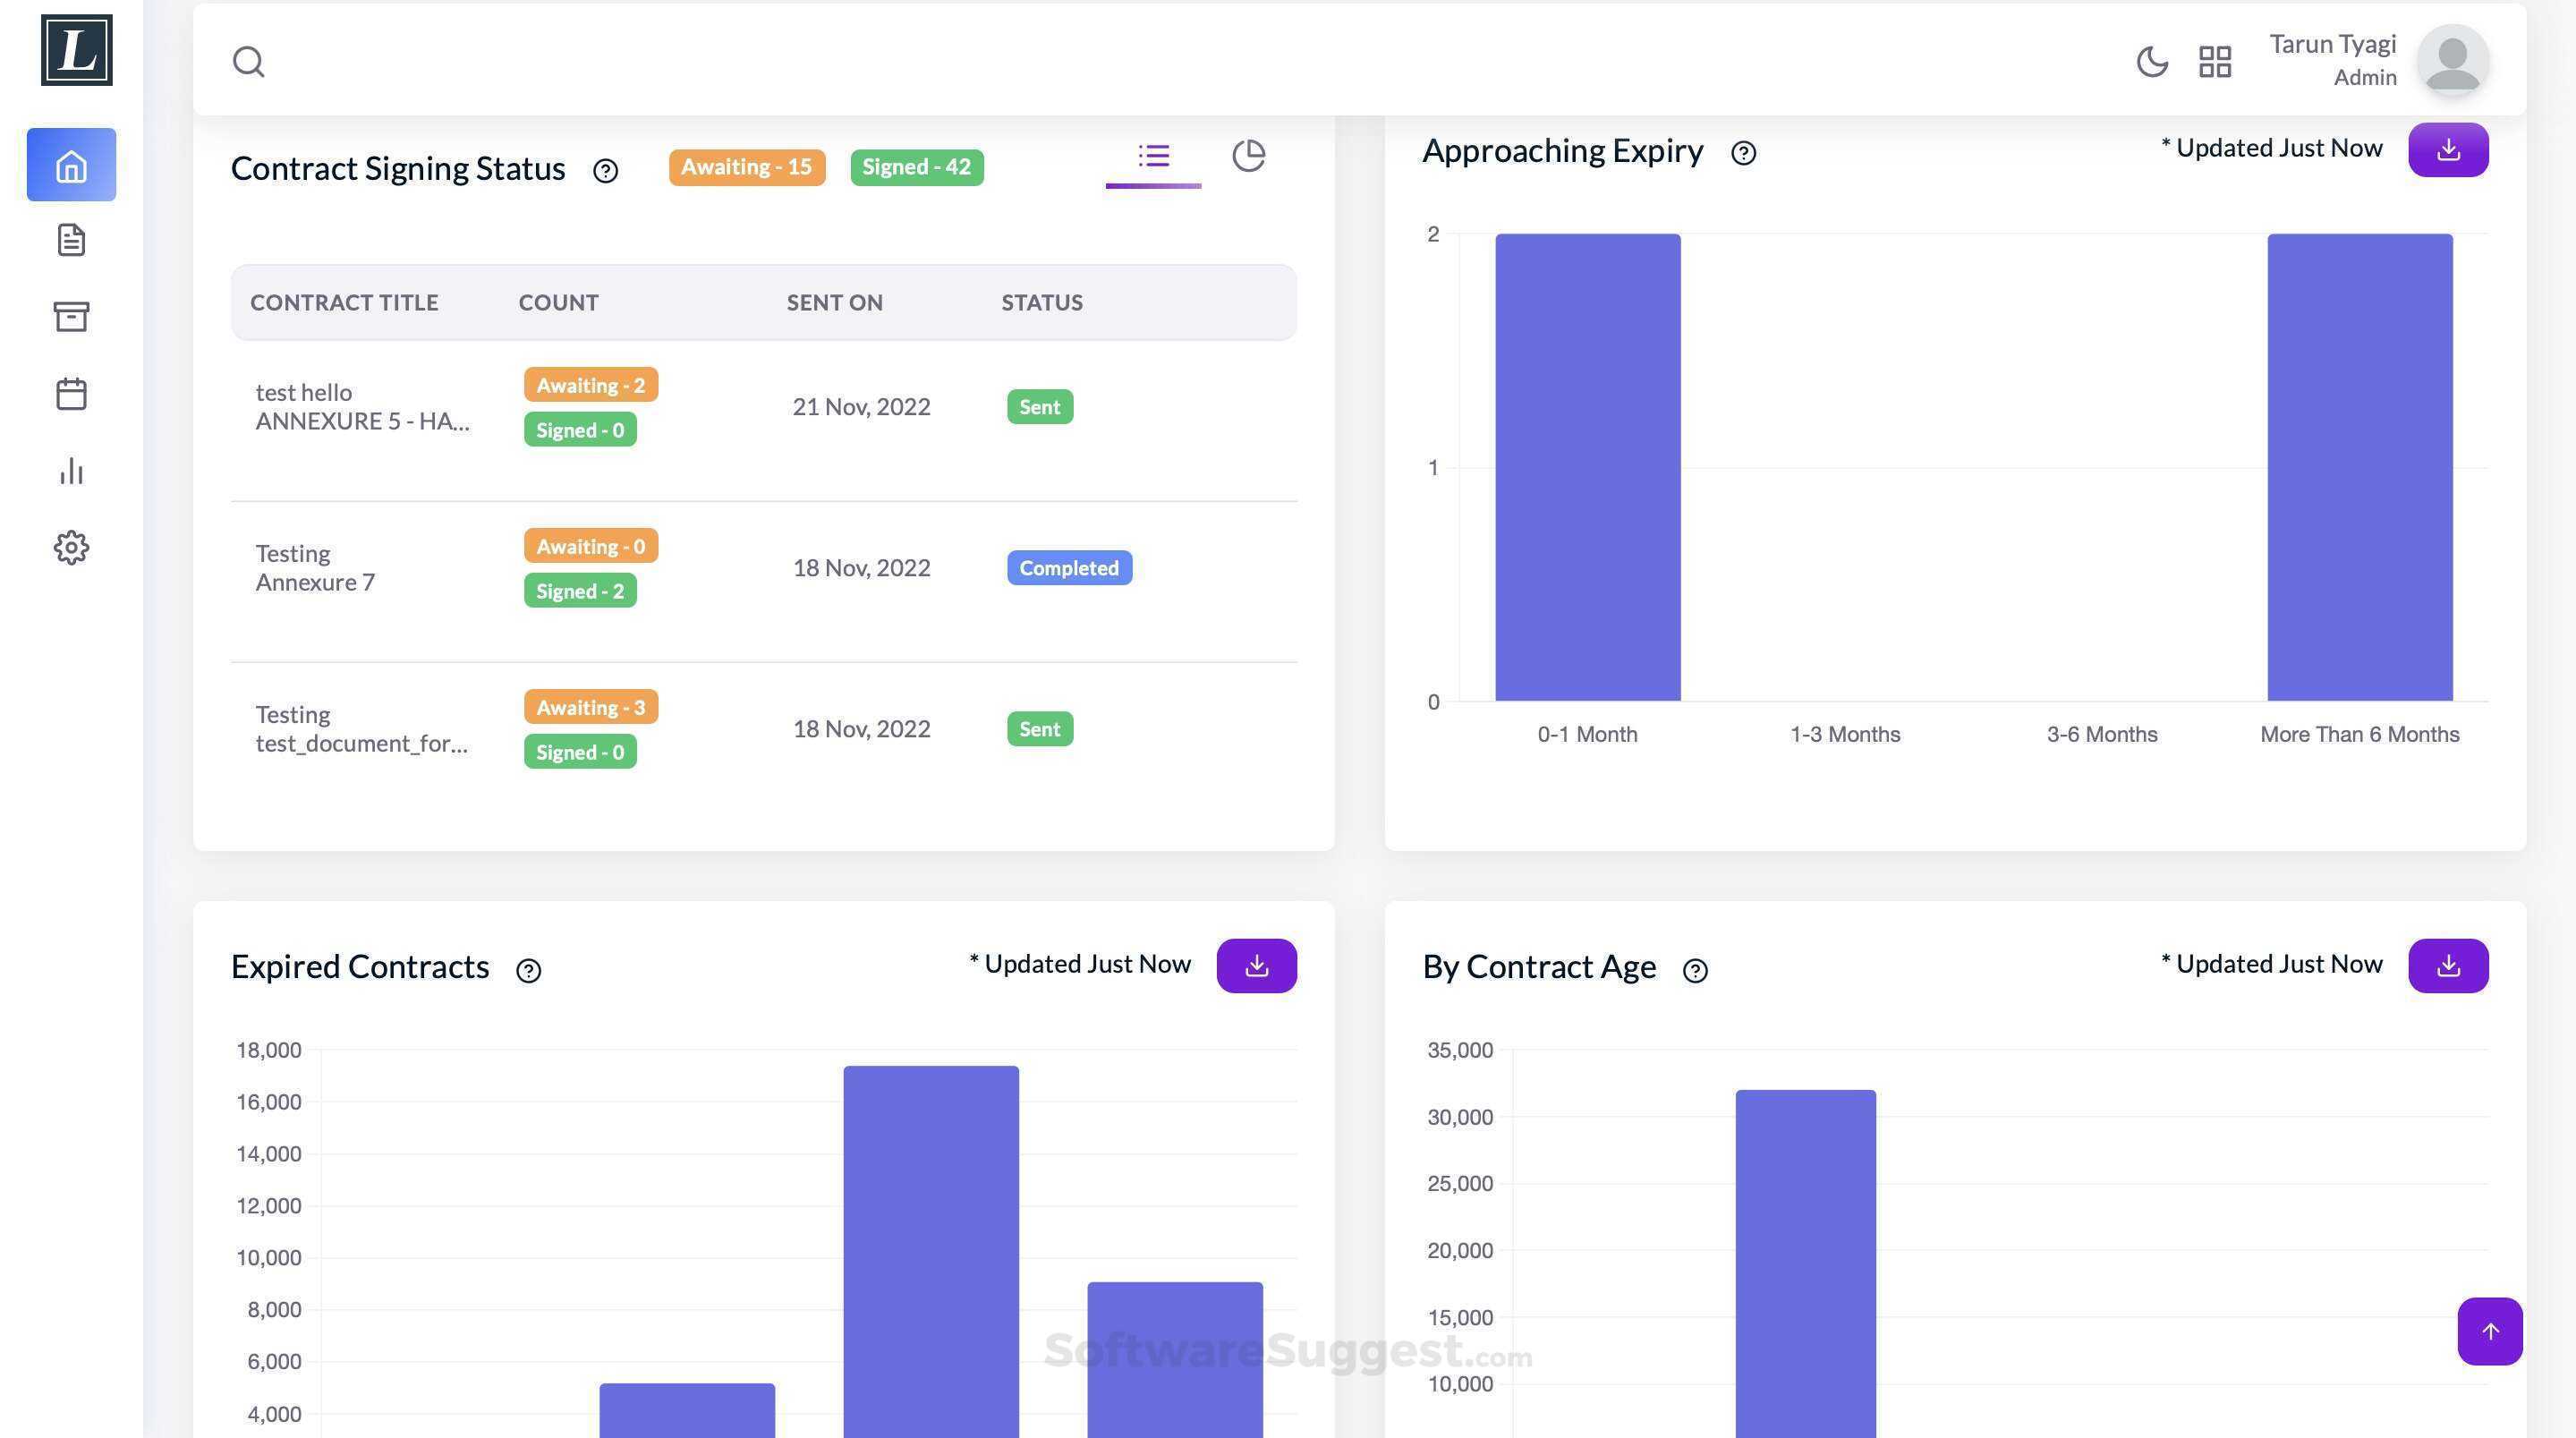Click the 0-1 Month expiry bar
2576x1438 pixels.
[1587, 467]
